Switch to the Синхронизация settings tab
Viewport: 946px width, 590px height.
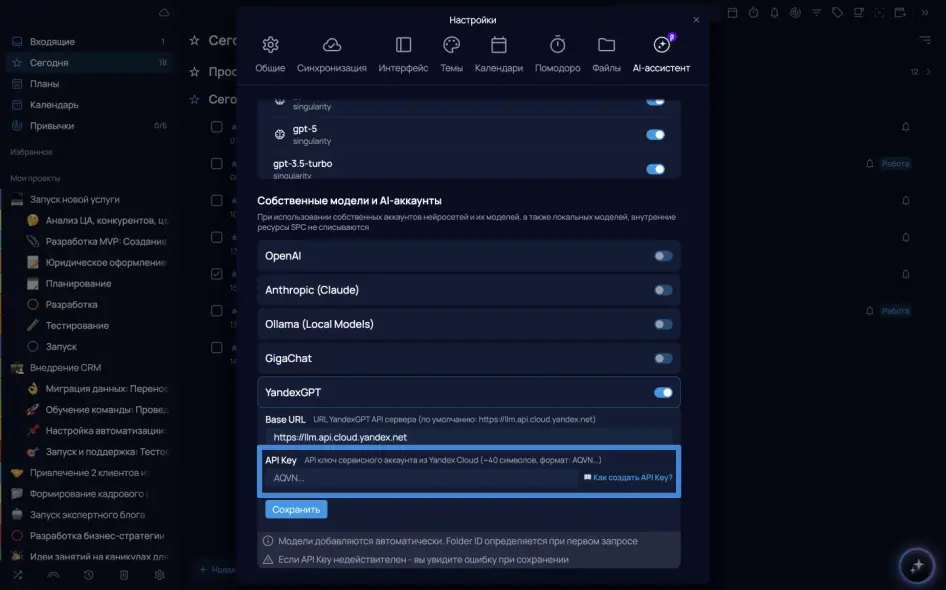click(x=331, y=54)
